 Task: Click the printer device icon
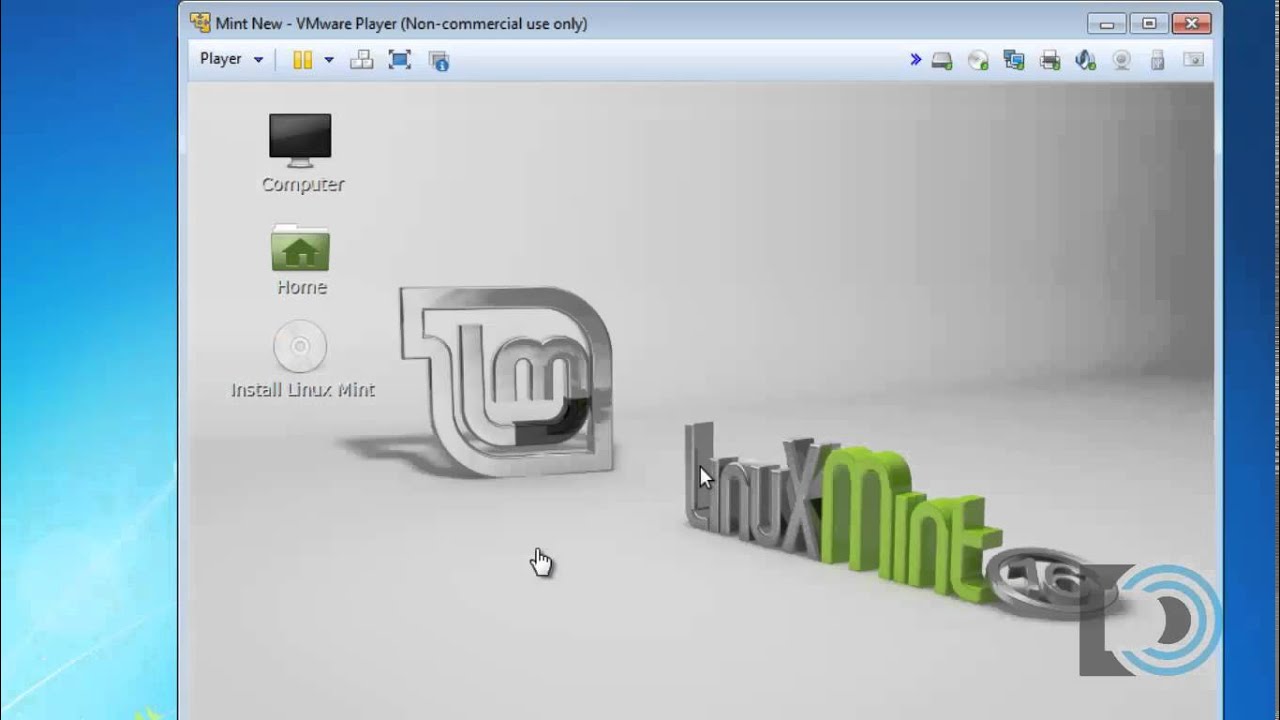click(1050, 61)
